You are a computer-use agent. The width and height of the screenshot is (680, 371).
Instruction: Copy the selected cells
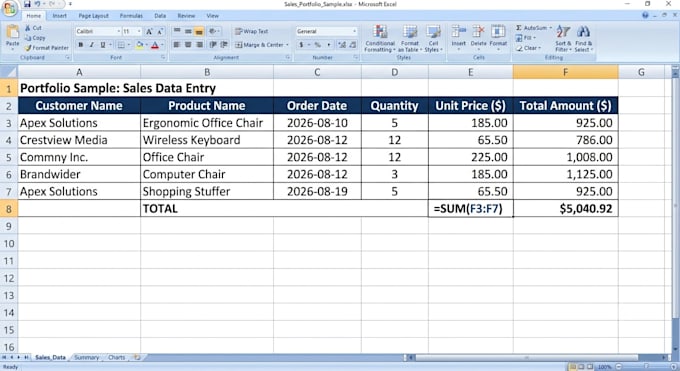point(35,38)
